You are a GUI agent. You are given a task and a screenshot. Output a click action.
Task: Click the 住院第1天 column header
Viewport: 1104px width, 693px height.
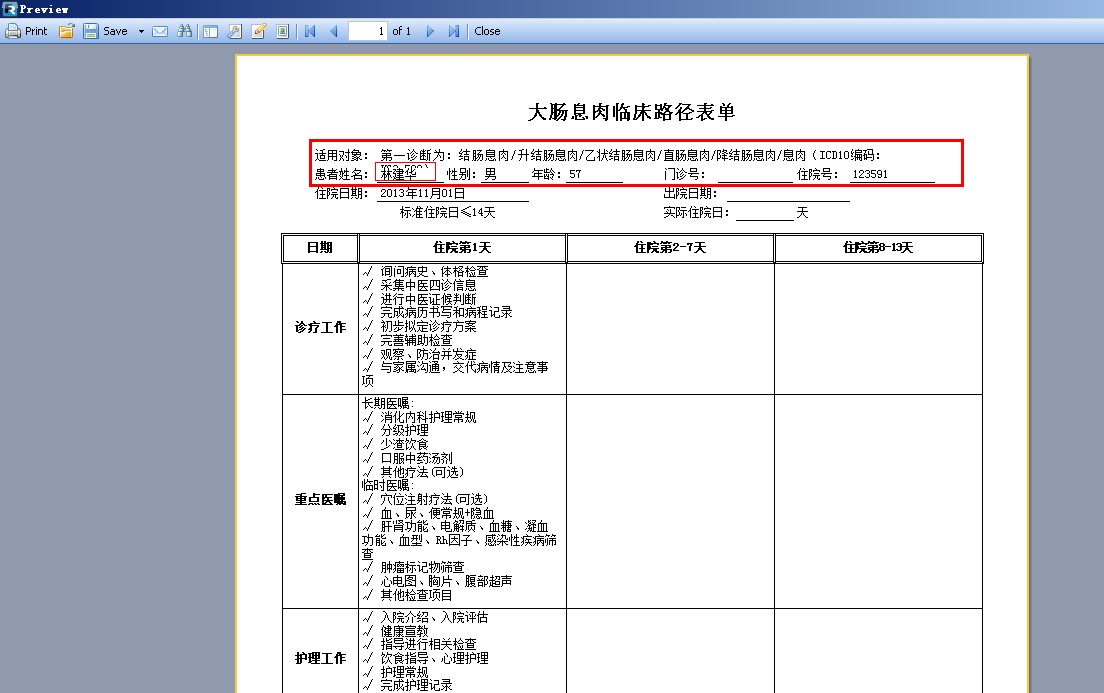click(462, 248)
